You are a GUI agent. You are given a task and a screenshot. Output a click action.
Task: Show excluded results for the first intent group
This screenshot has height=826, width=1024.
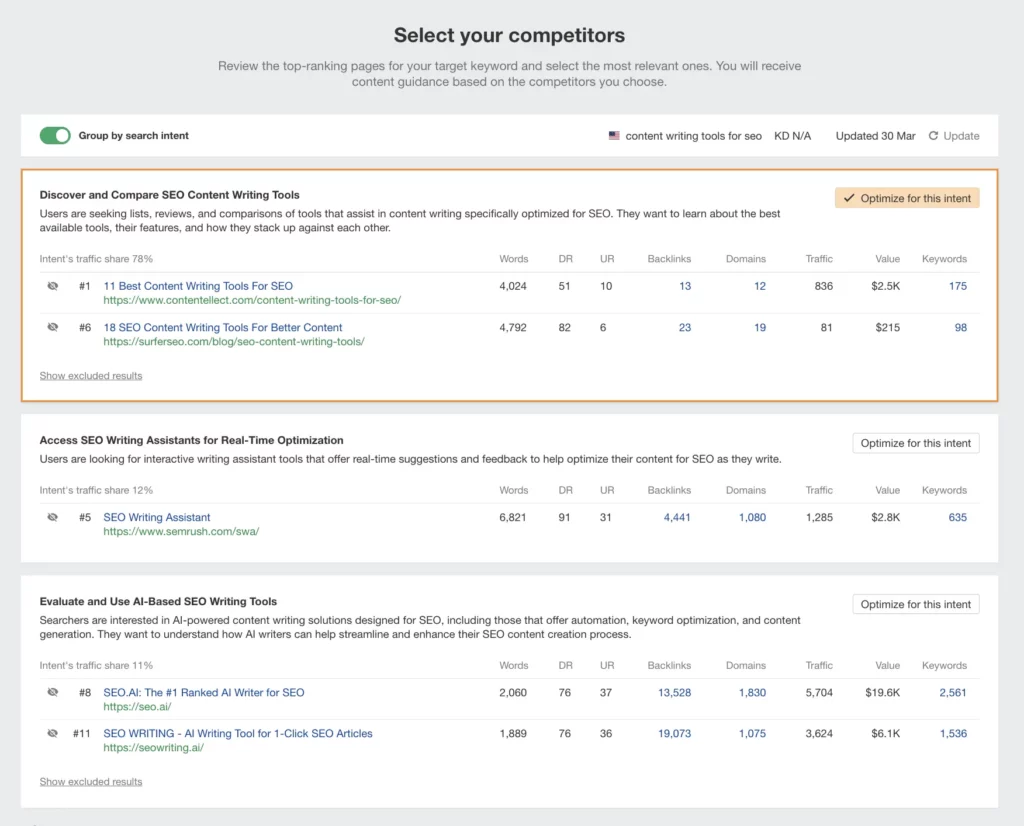pyautogui.click(x=91, y=375)
